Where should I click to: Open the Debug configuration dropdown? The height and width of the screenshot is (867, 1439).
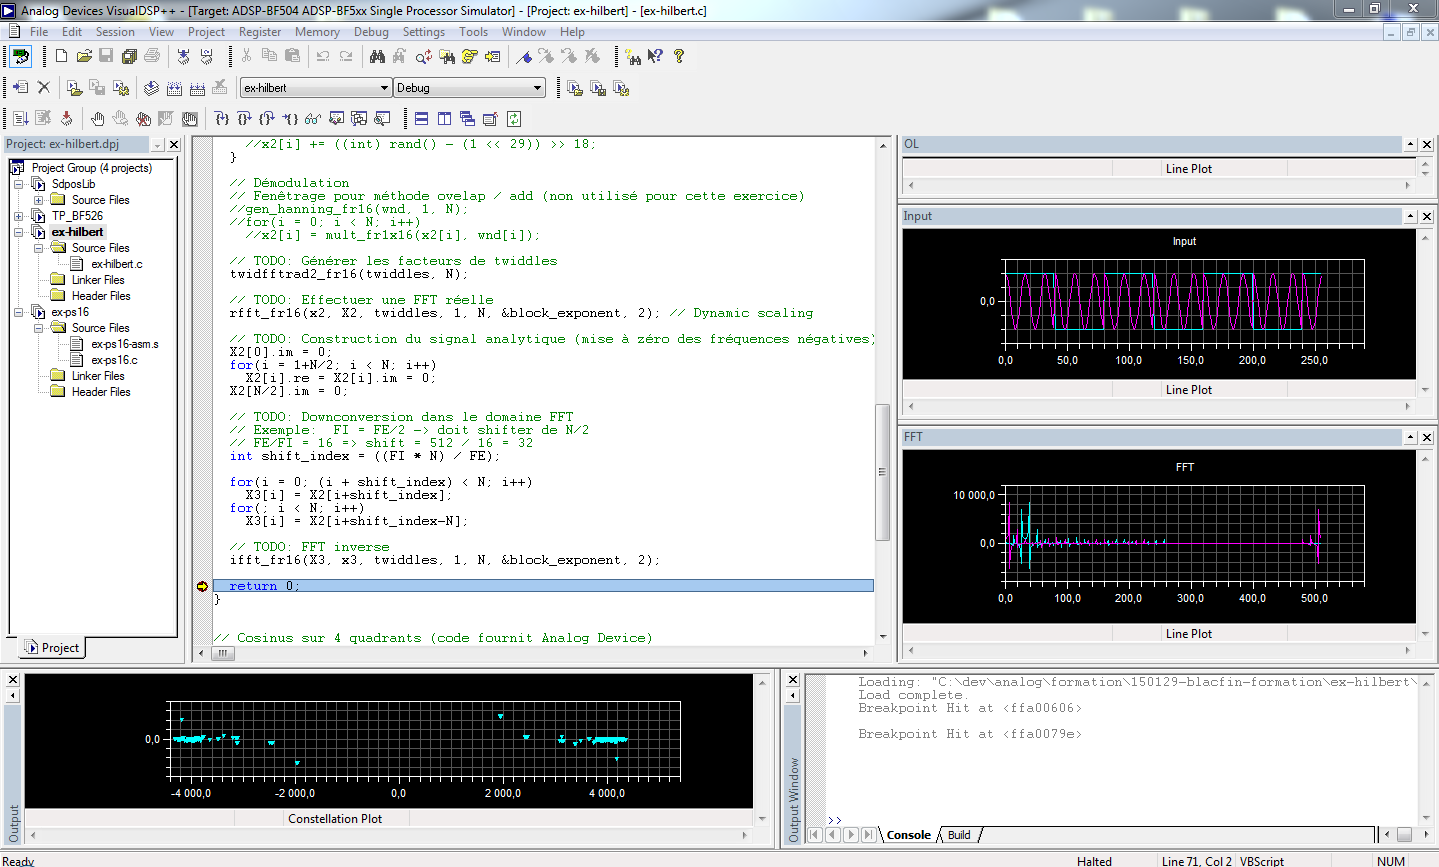537,88
